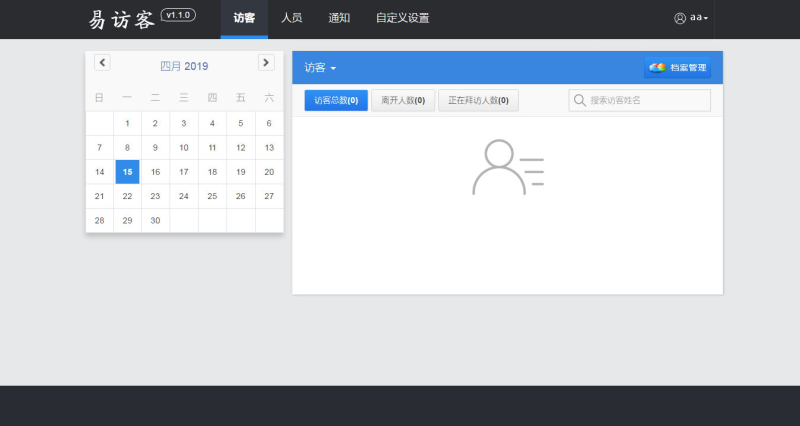This screenshot has height=426, width=800.
Task: Click the empty visitor placeholder icon
Action: click(508, 167)
